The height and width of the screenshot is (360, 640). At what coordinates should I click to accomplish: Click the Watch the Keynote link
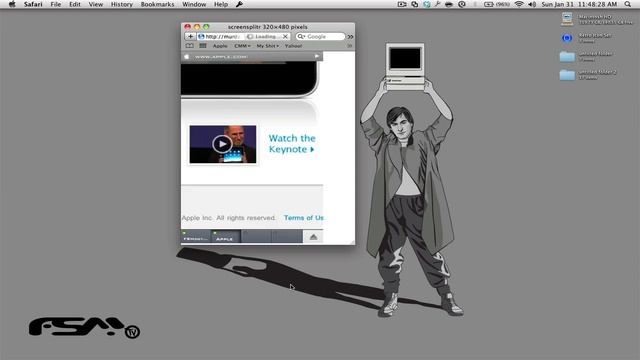291,144
